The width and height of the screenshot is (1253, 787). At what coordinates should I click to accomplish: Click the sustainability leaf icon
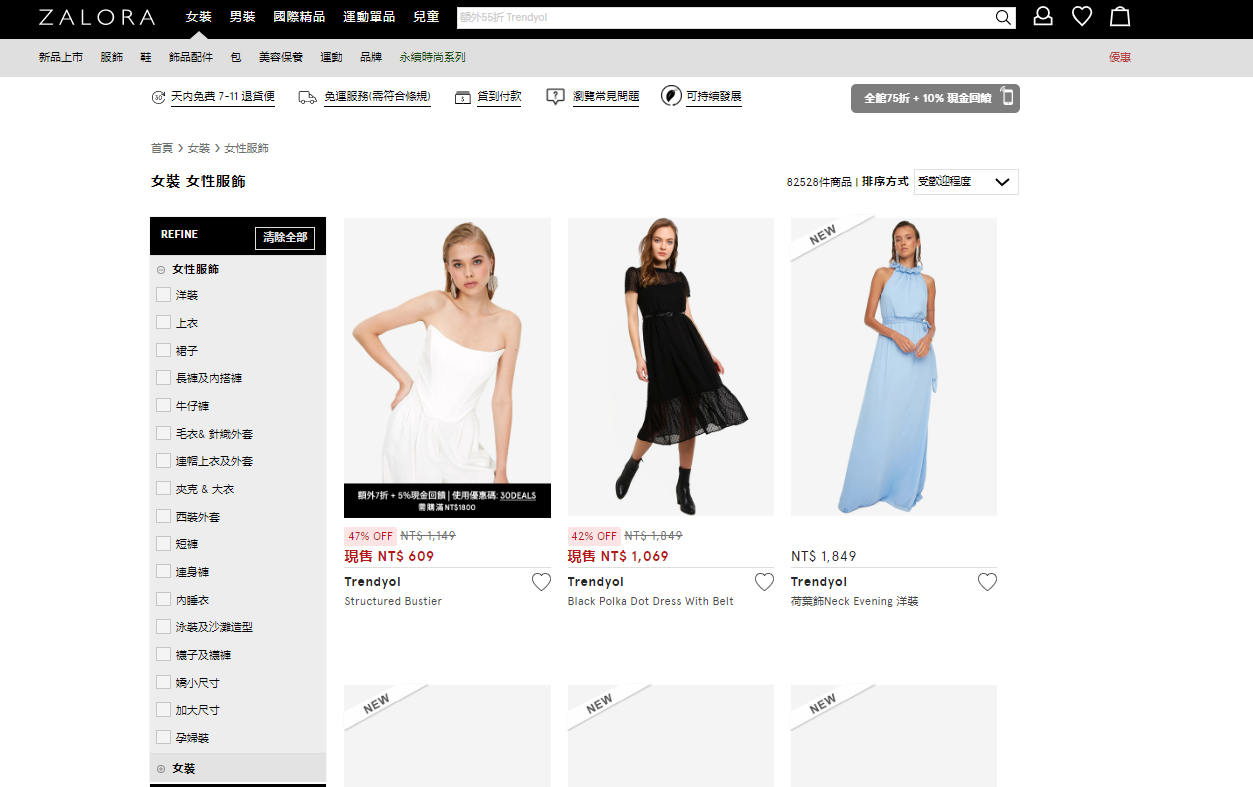point(671,96)
